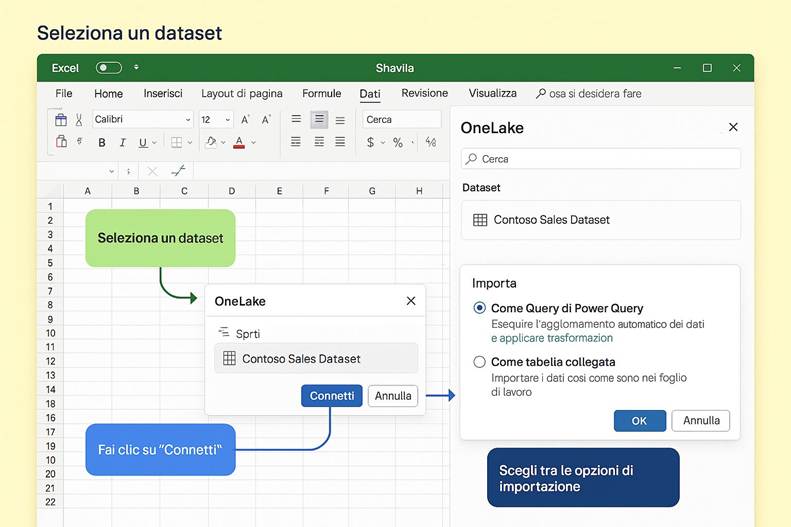Click OK in the Importa panel
This screenshot has height=527, width=791.
(639, 420)
